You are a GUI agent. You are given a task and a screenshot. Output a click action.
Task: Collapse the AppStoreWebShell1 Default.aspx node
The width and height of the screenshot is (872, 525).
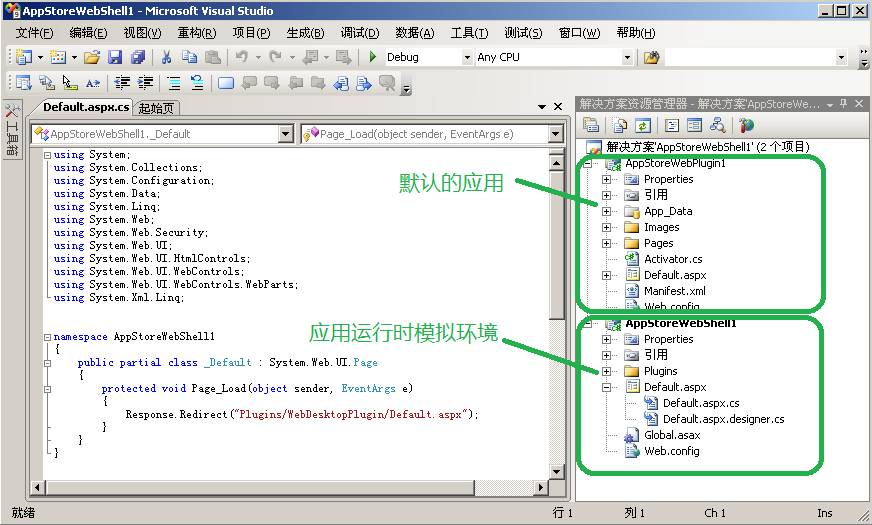(x=606, y=387)
